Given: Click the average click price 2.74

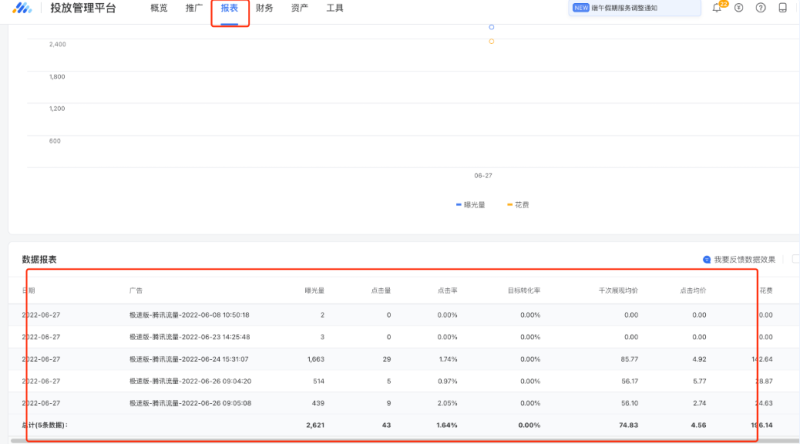Looking at the screenshot, I should 699,403.
